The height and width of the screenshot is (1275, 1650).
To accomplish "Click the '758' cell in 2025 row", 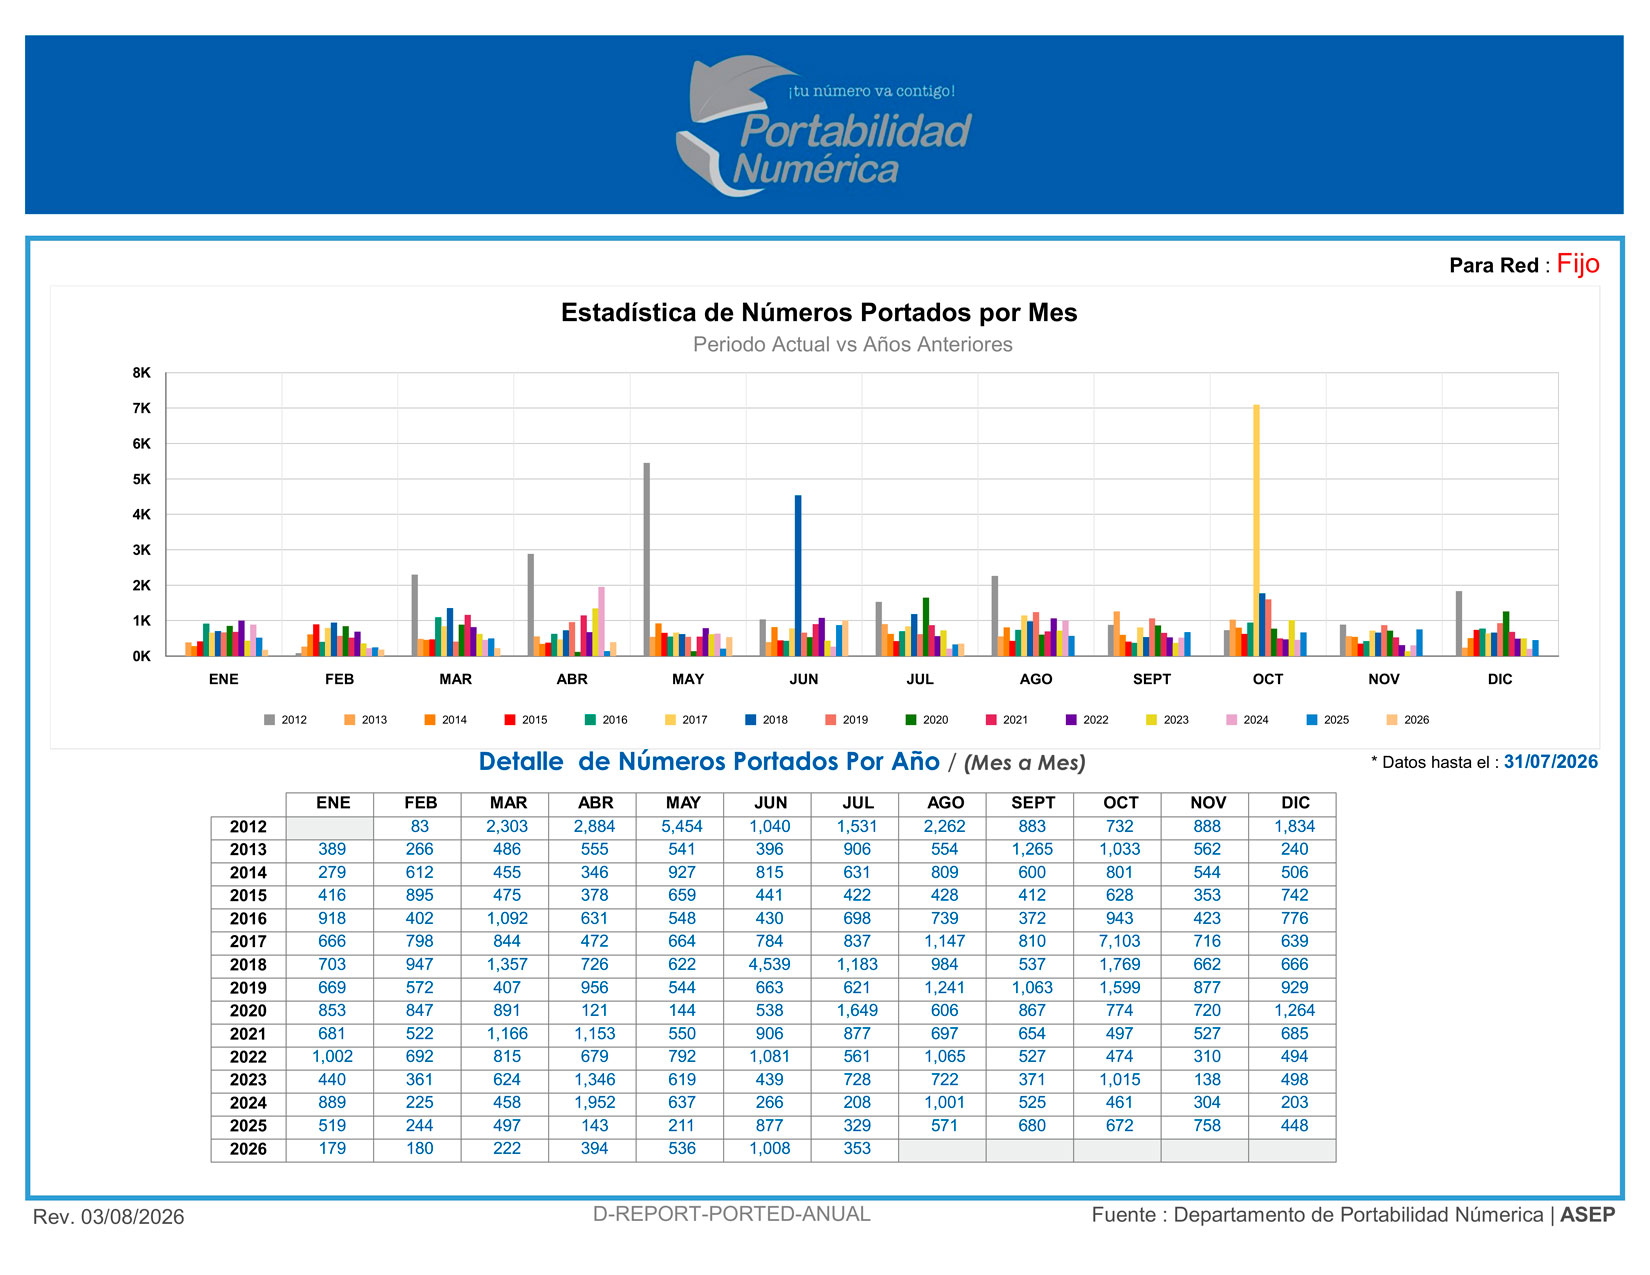I will (1207, 1126).
